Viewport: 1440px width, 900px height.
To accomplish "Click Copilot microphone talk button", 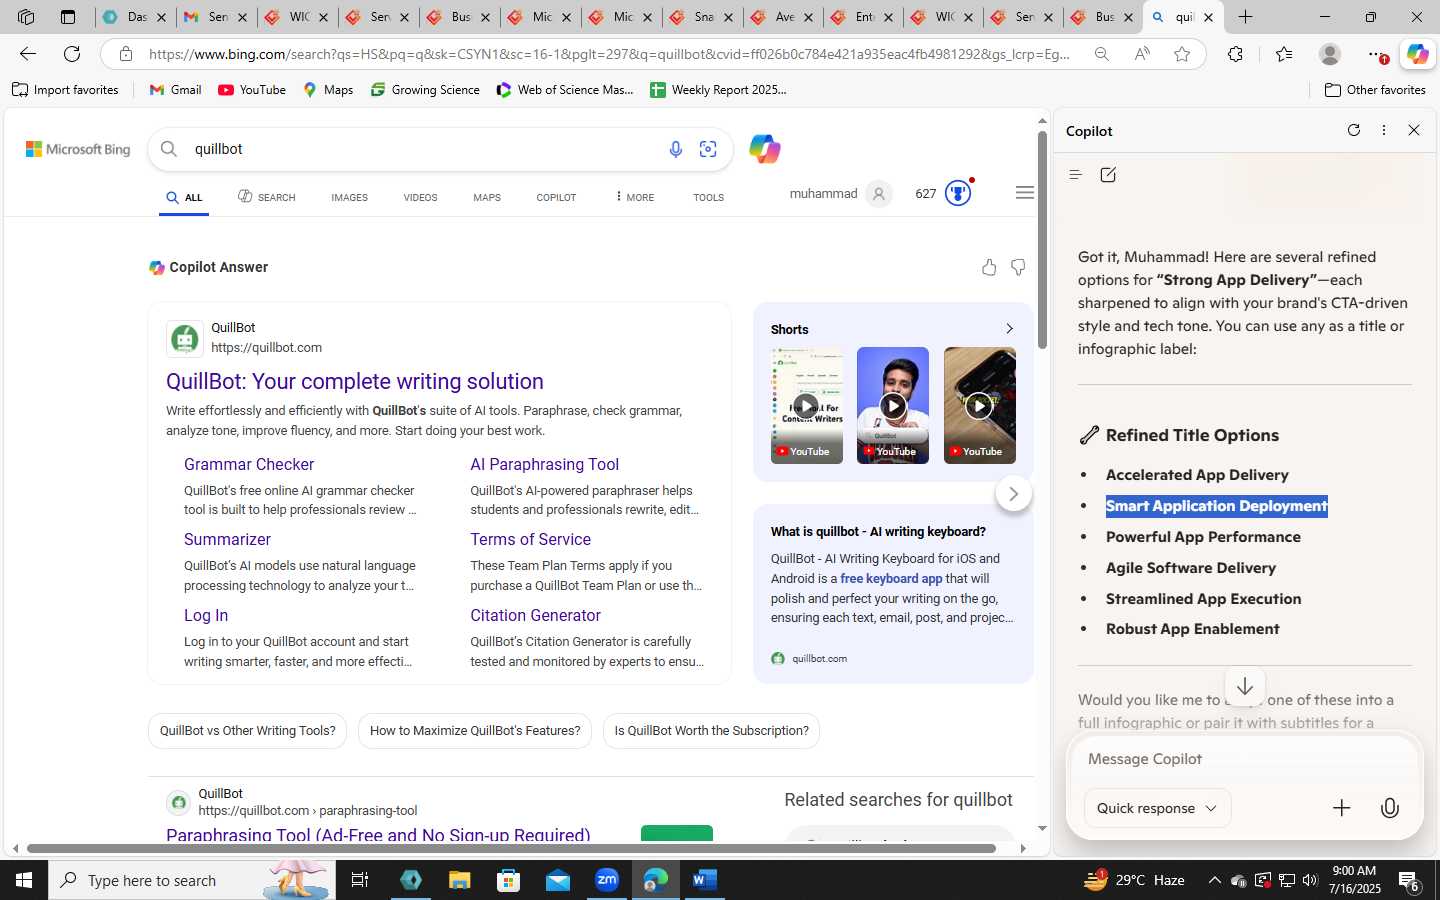I will (x=1389, y=808).
